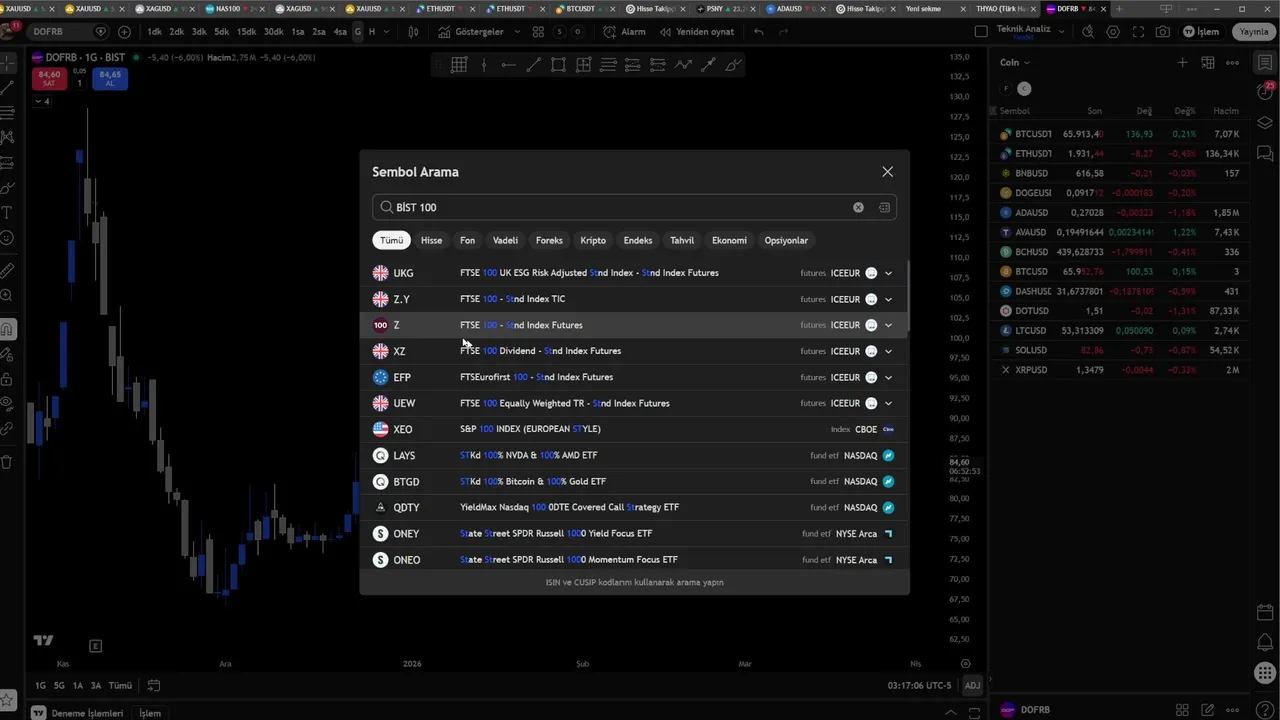
Task: Select the 5G date range
Action: (59, 686)
